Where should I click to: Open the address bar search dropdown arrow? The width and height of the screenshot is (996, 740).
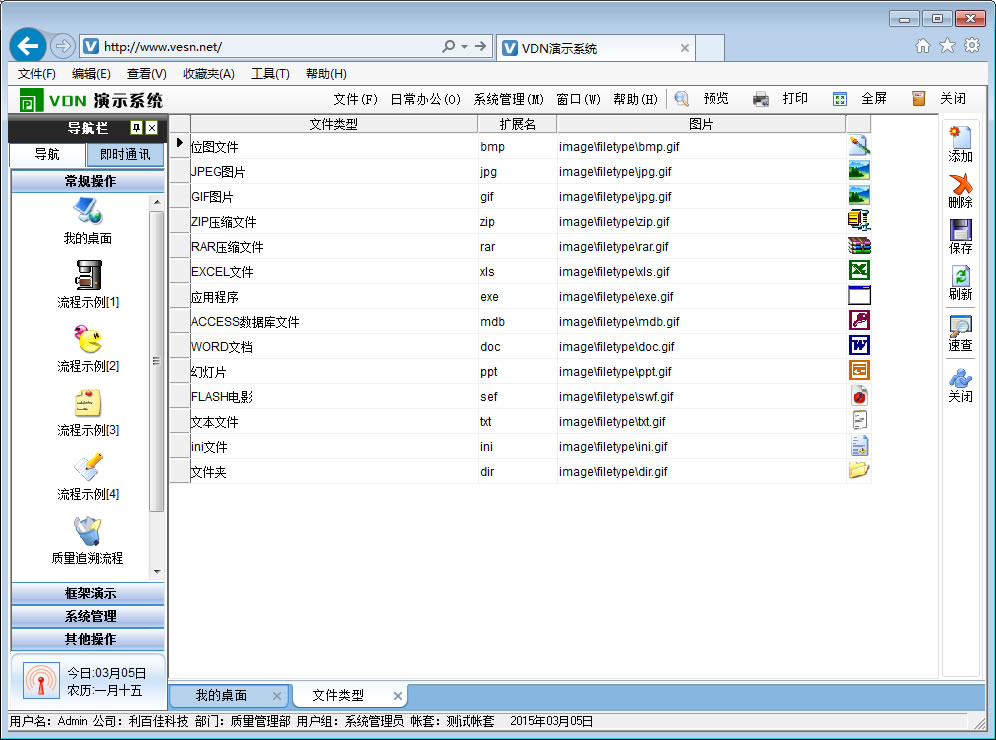(x=465, y=47)
